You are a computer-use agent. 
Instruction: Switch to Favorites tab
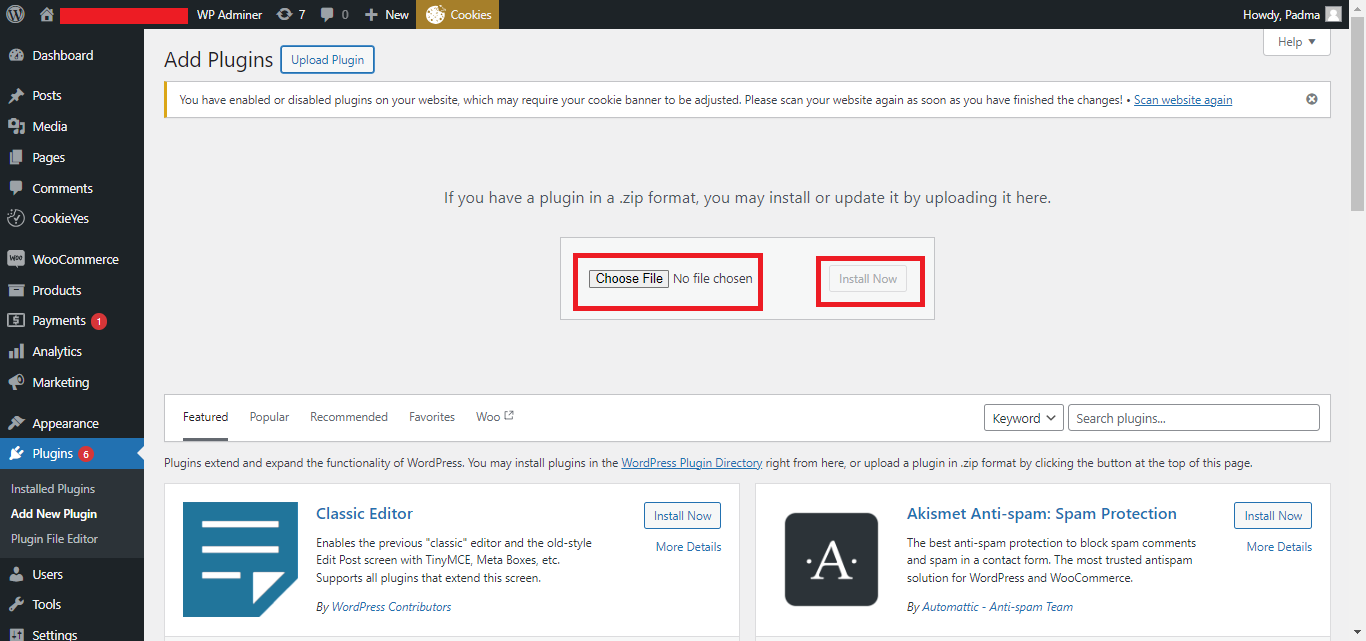[432, 417]
